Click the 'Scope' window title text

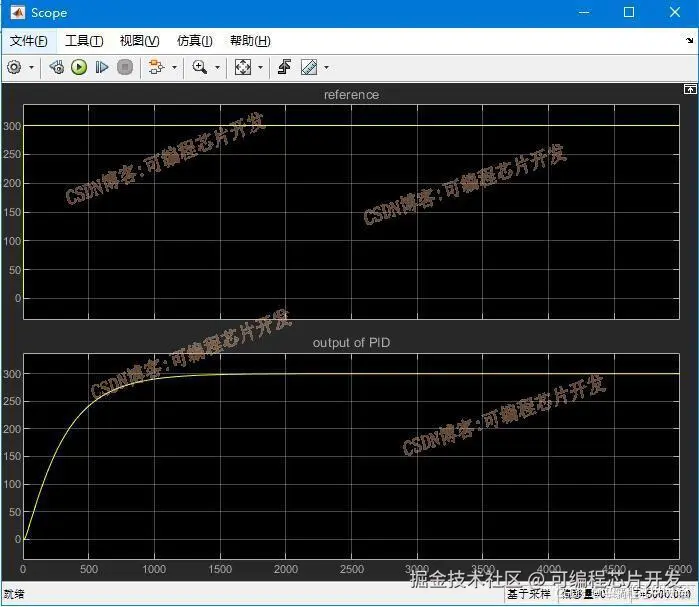point(49,13)
